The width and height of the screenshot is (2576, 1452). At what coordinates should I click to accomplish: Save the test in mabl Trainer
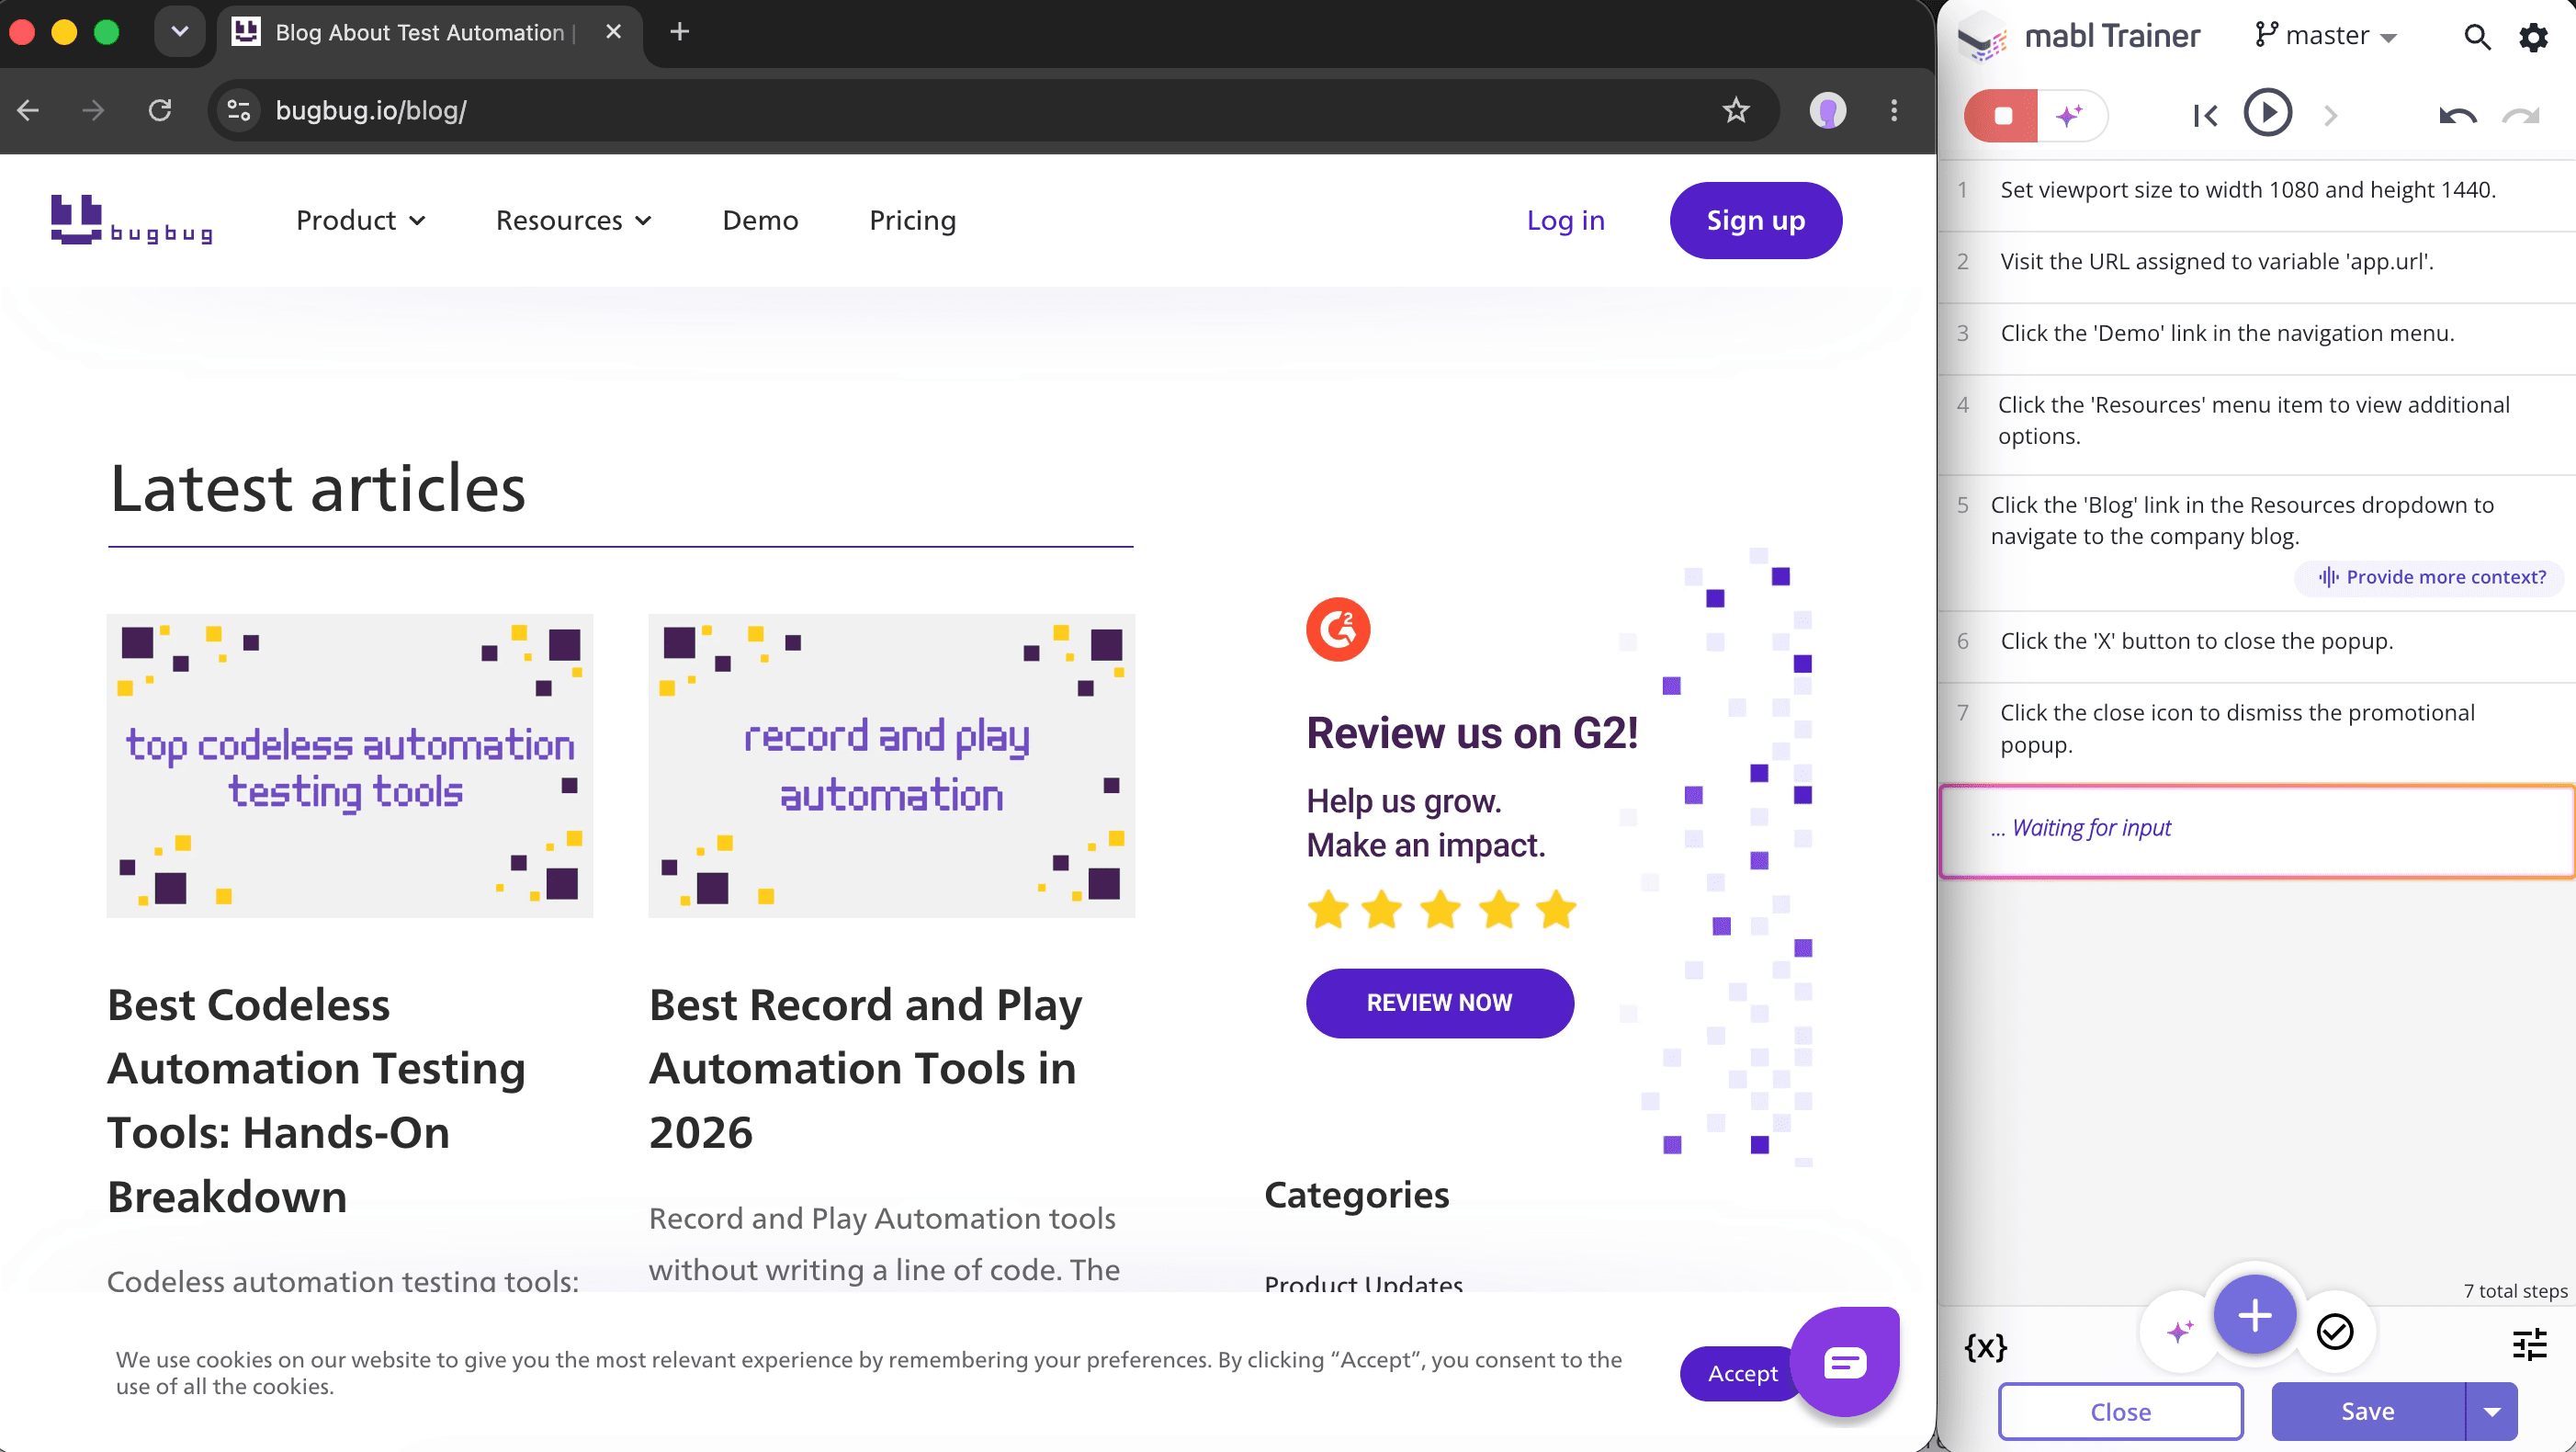[2367, 1411]
